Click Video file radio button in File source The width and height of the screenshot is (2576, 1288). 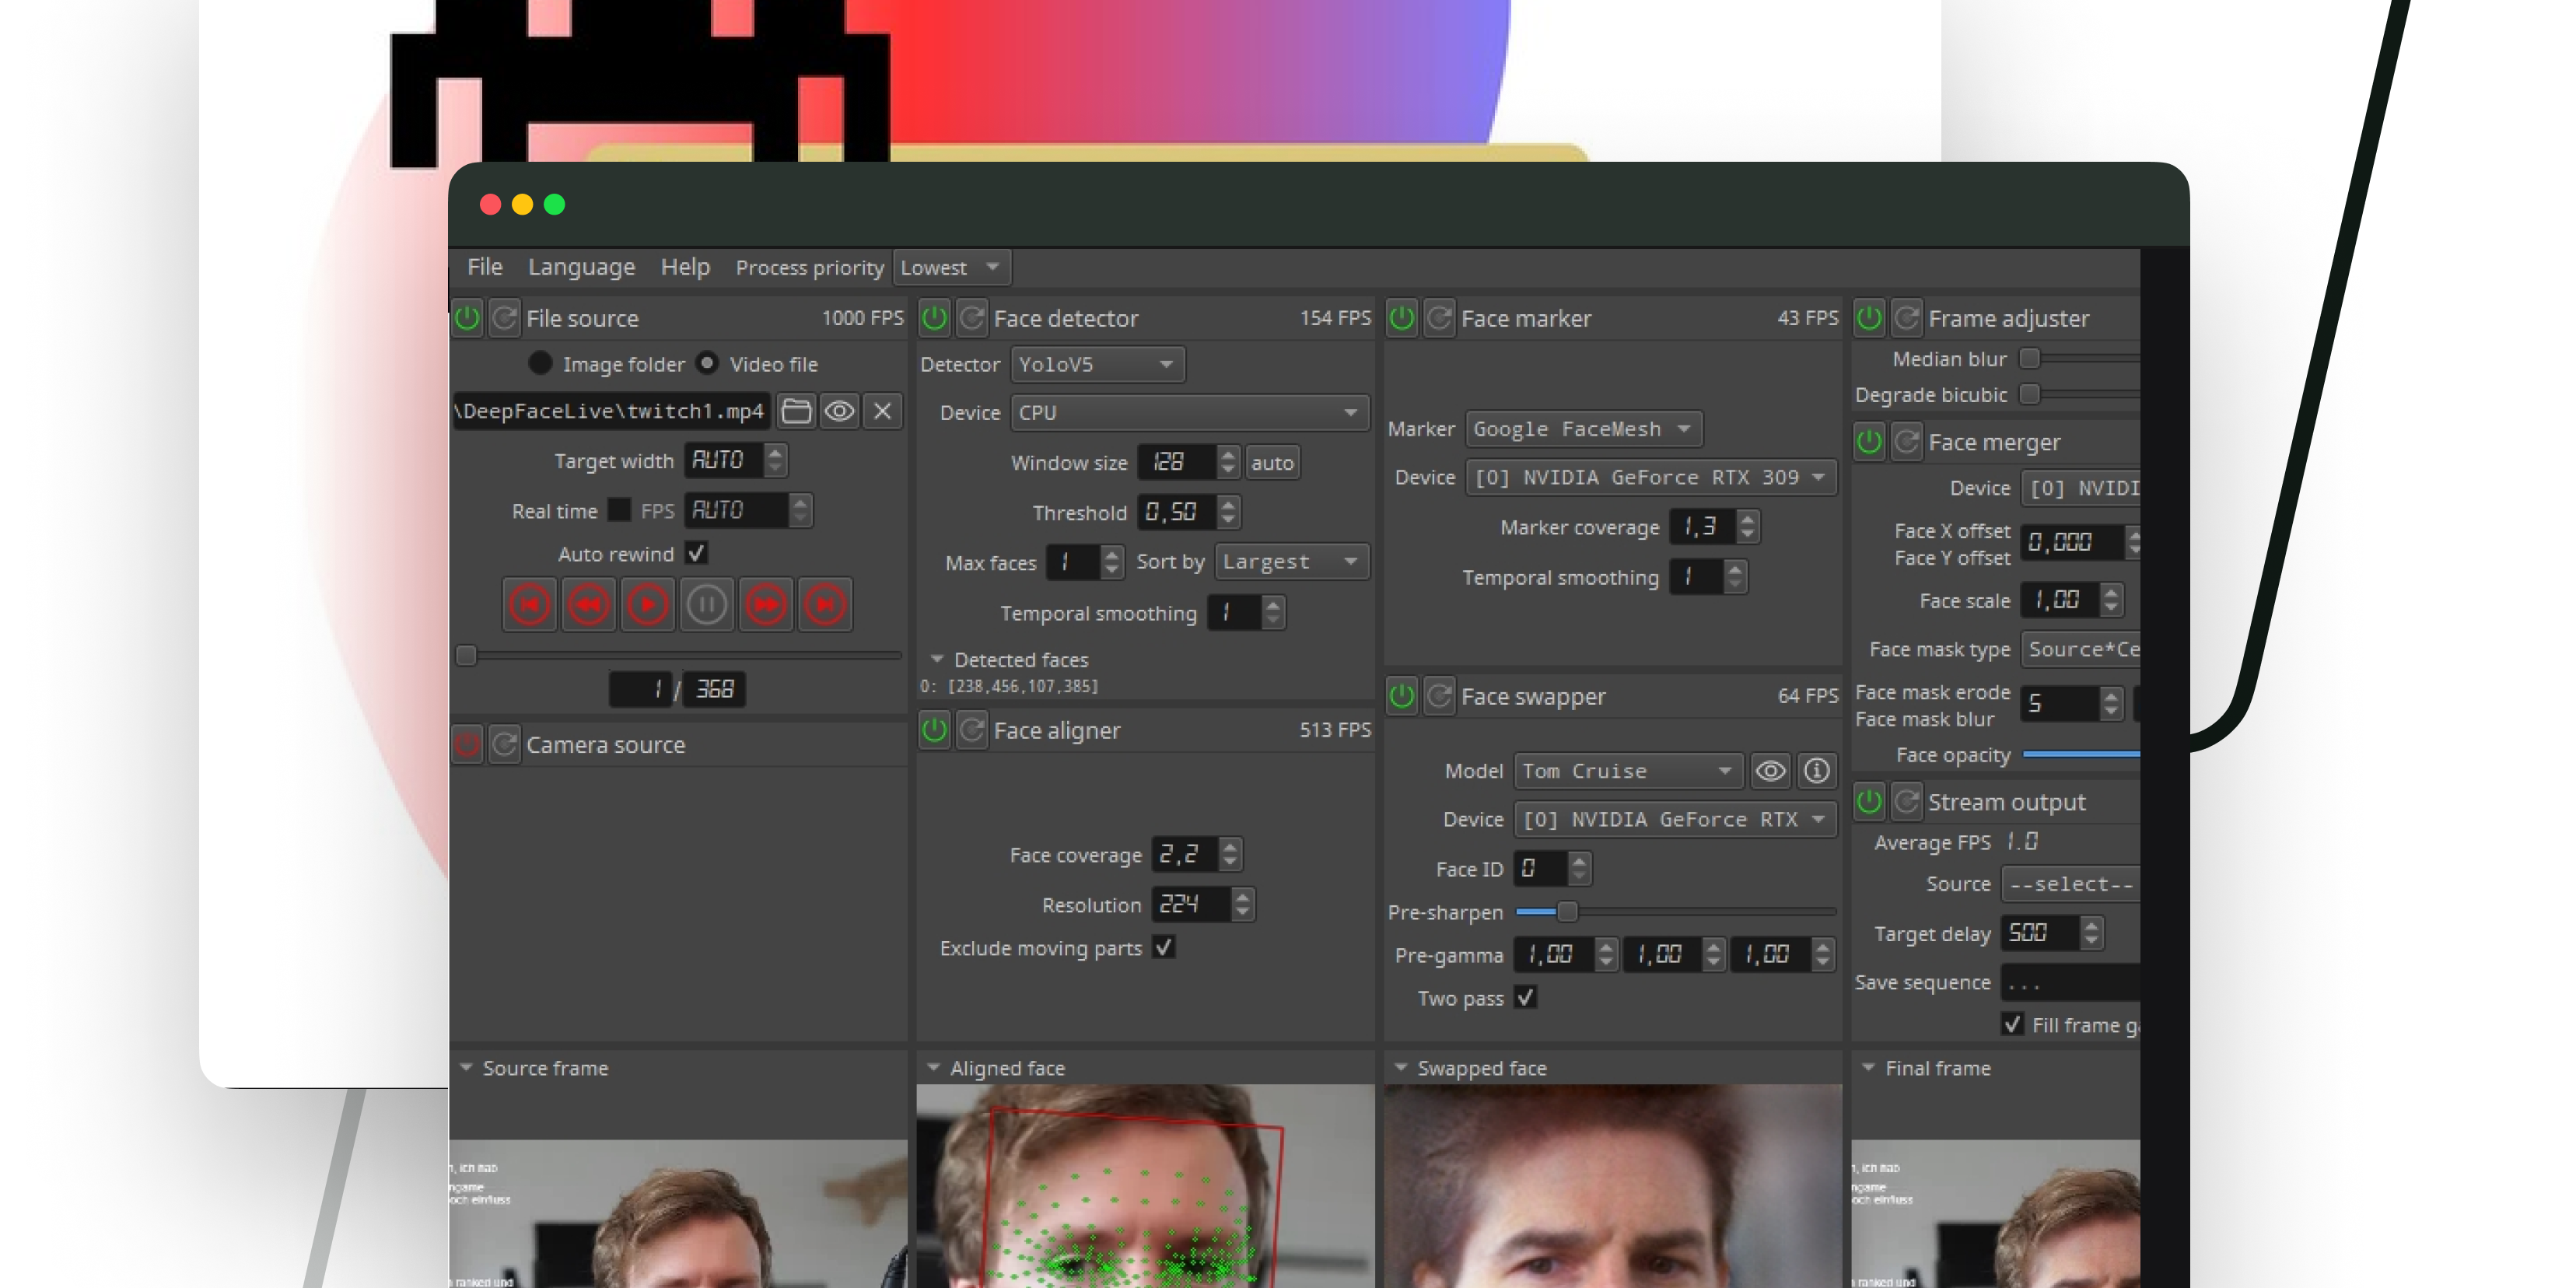point(706,365)
